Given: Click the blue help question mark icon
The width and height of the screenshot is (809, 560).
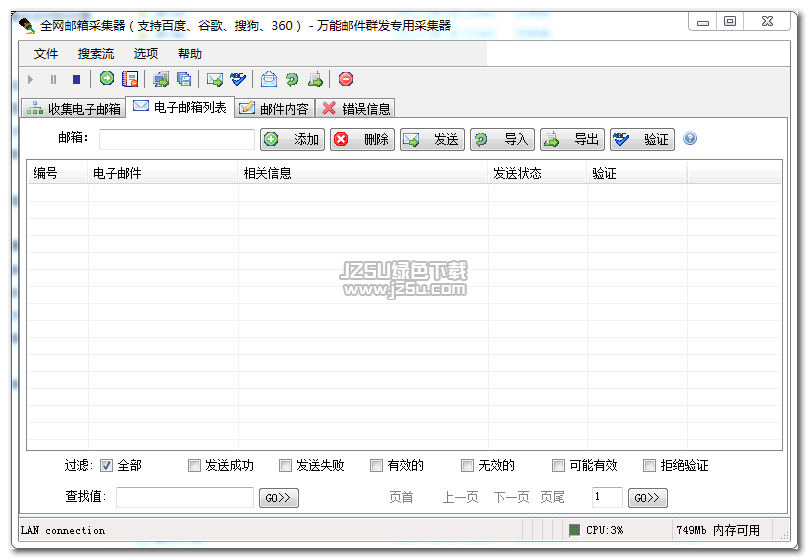Looking at the screenshot, I should pos(690,138).
